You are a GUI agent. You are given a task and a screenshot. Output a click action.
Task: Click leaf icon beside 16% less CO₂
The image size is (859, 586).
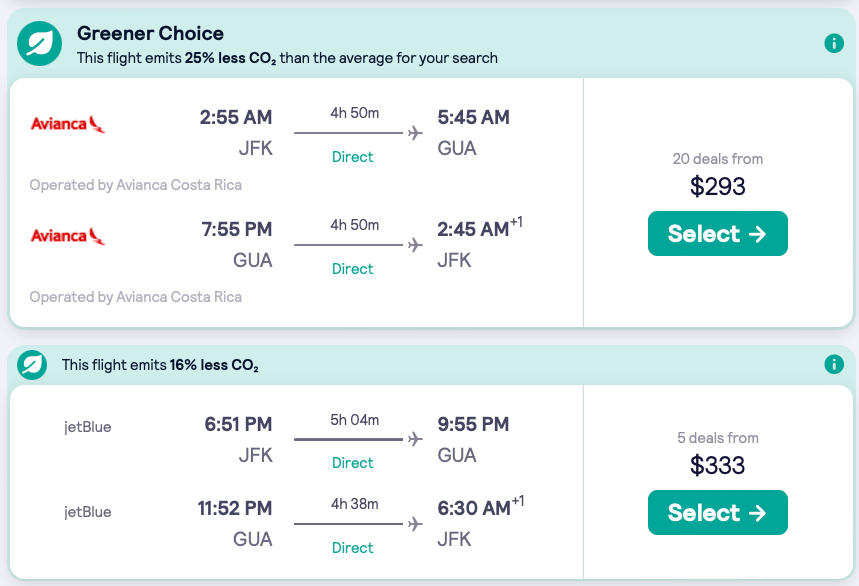coord(32,365)
